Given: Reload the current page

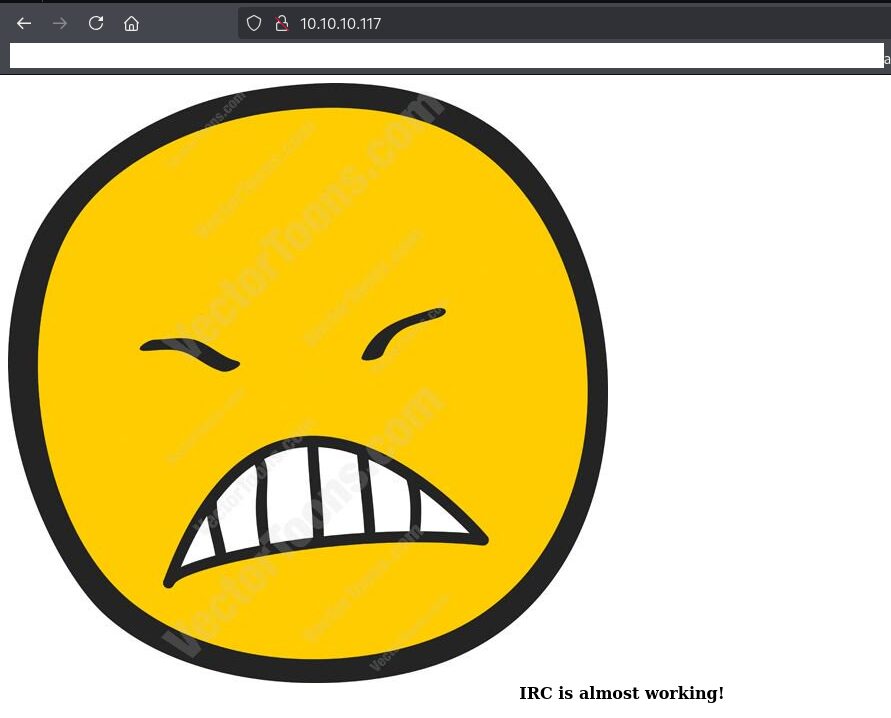Looking at the screenshot, I should [96, 23].
